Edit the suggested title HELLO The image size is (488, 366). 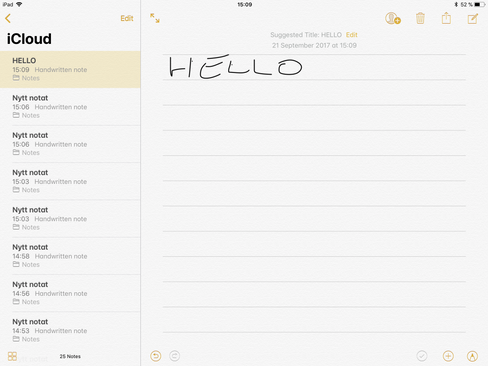(x=352, y=35)
